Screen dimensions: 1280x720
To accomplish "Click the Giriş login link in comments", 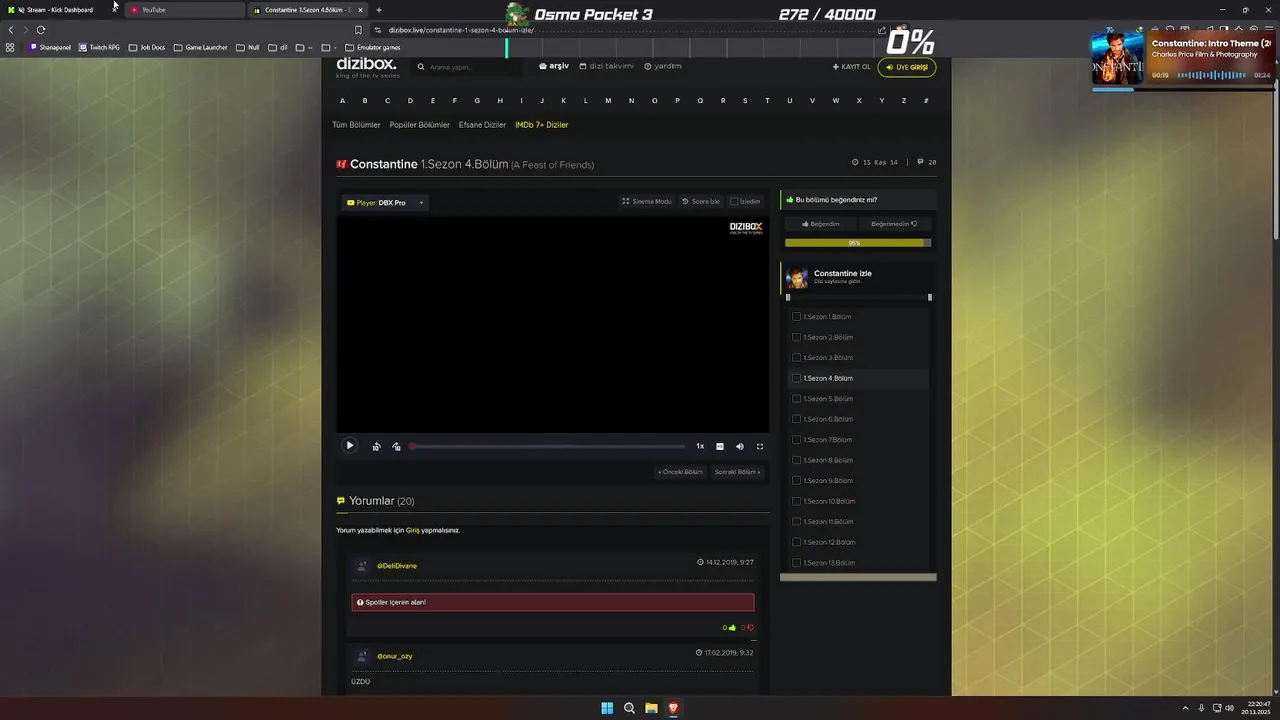I will (x=412, y=530).
